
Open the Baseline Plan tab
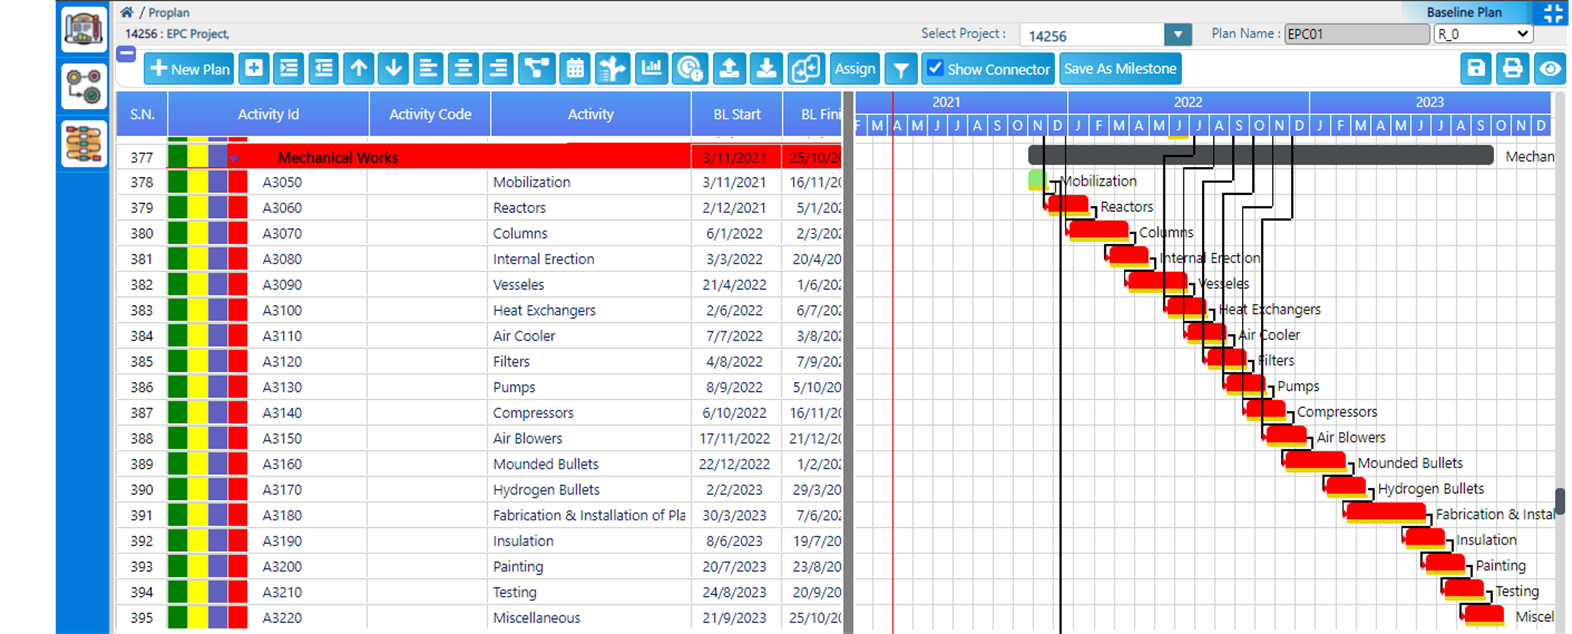tap(1464, 12)
